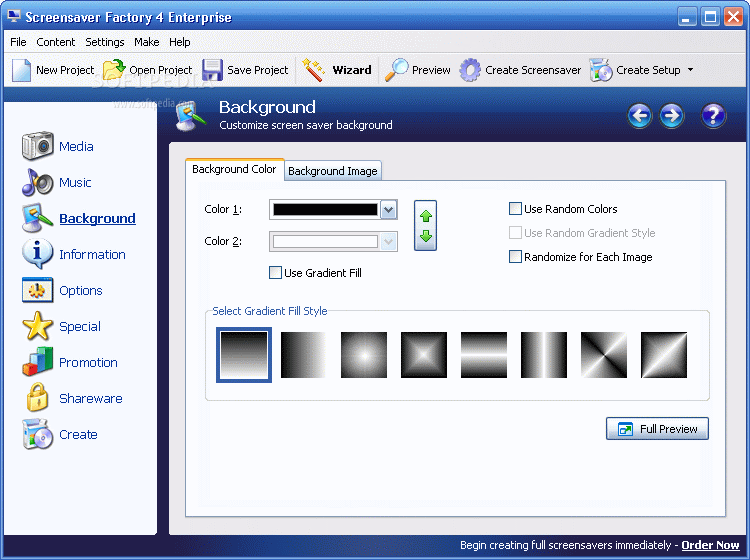750x560 pixels.
Task: Open the Color 1 dropdown arrow
Action: (x=388, y=209)
